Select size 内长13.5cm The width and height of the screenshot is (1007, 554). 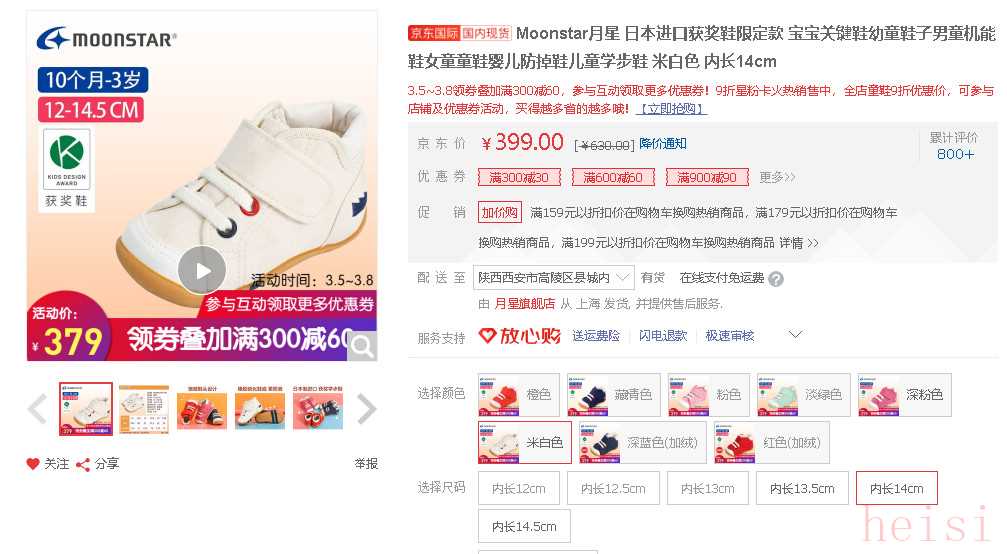pos(802,489)
